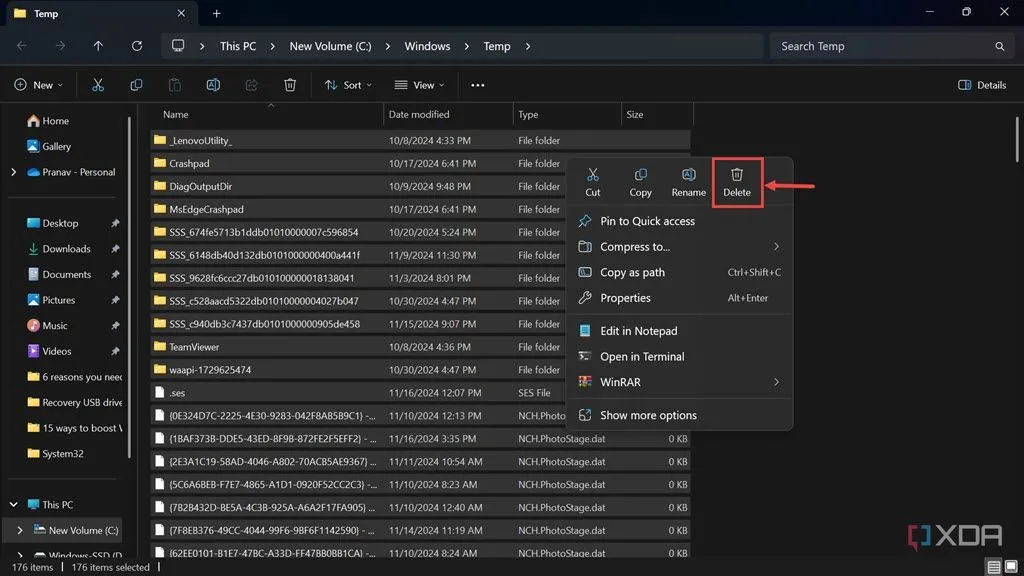The width and height of the screenshot is (1024, 576).
Task: Open Music in the sidebar
Action: tap(47, 325)
